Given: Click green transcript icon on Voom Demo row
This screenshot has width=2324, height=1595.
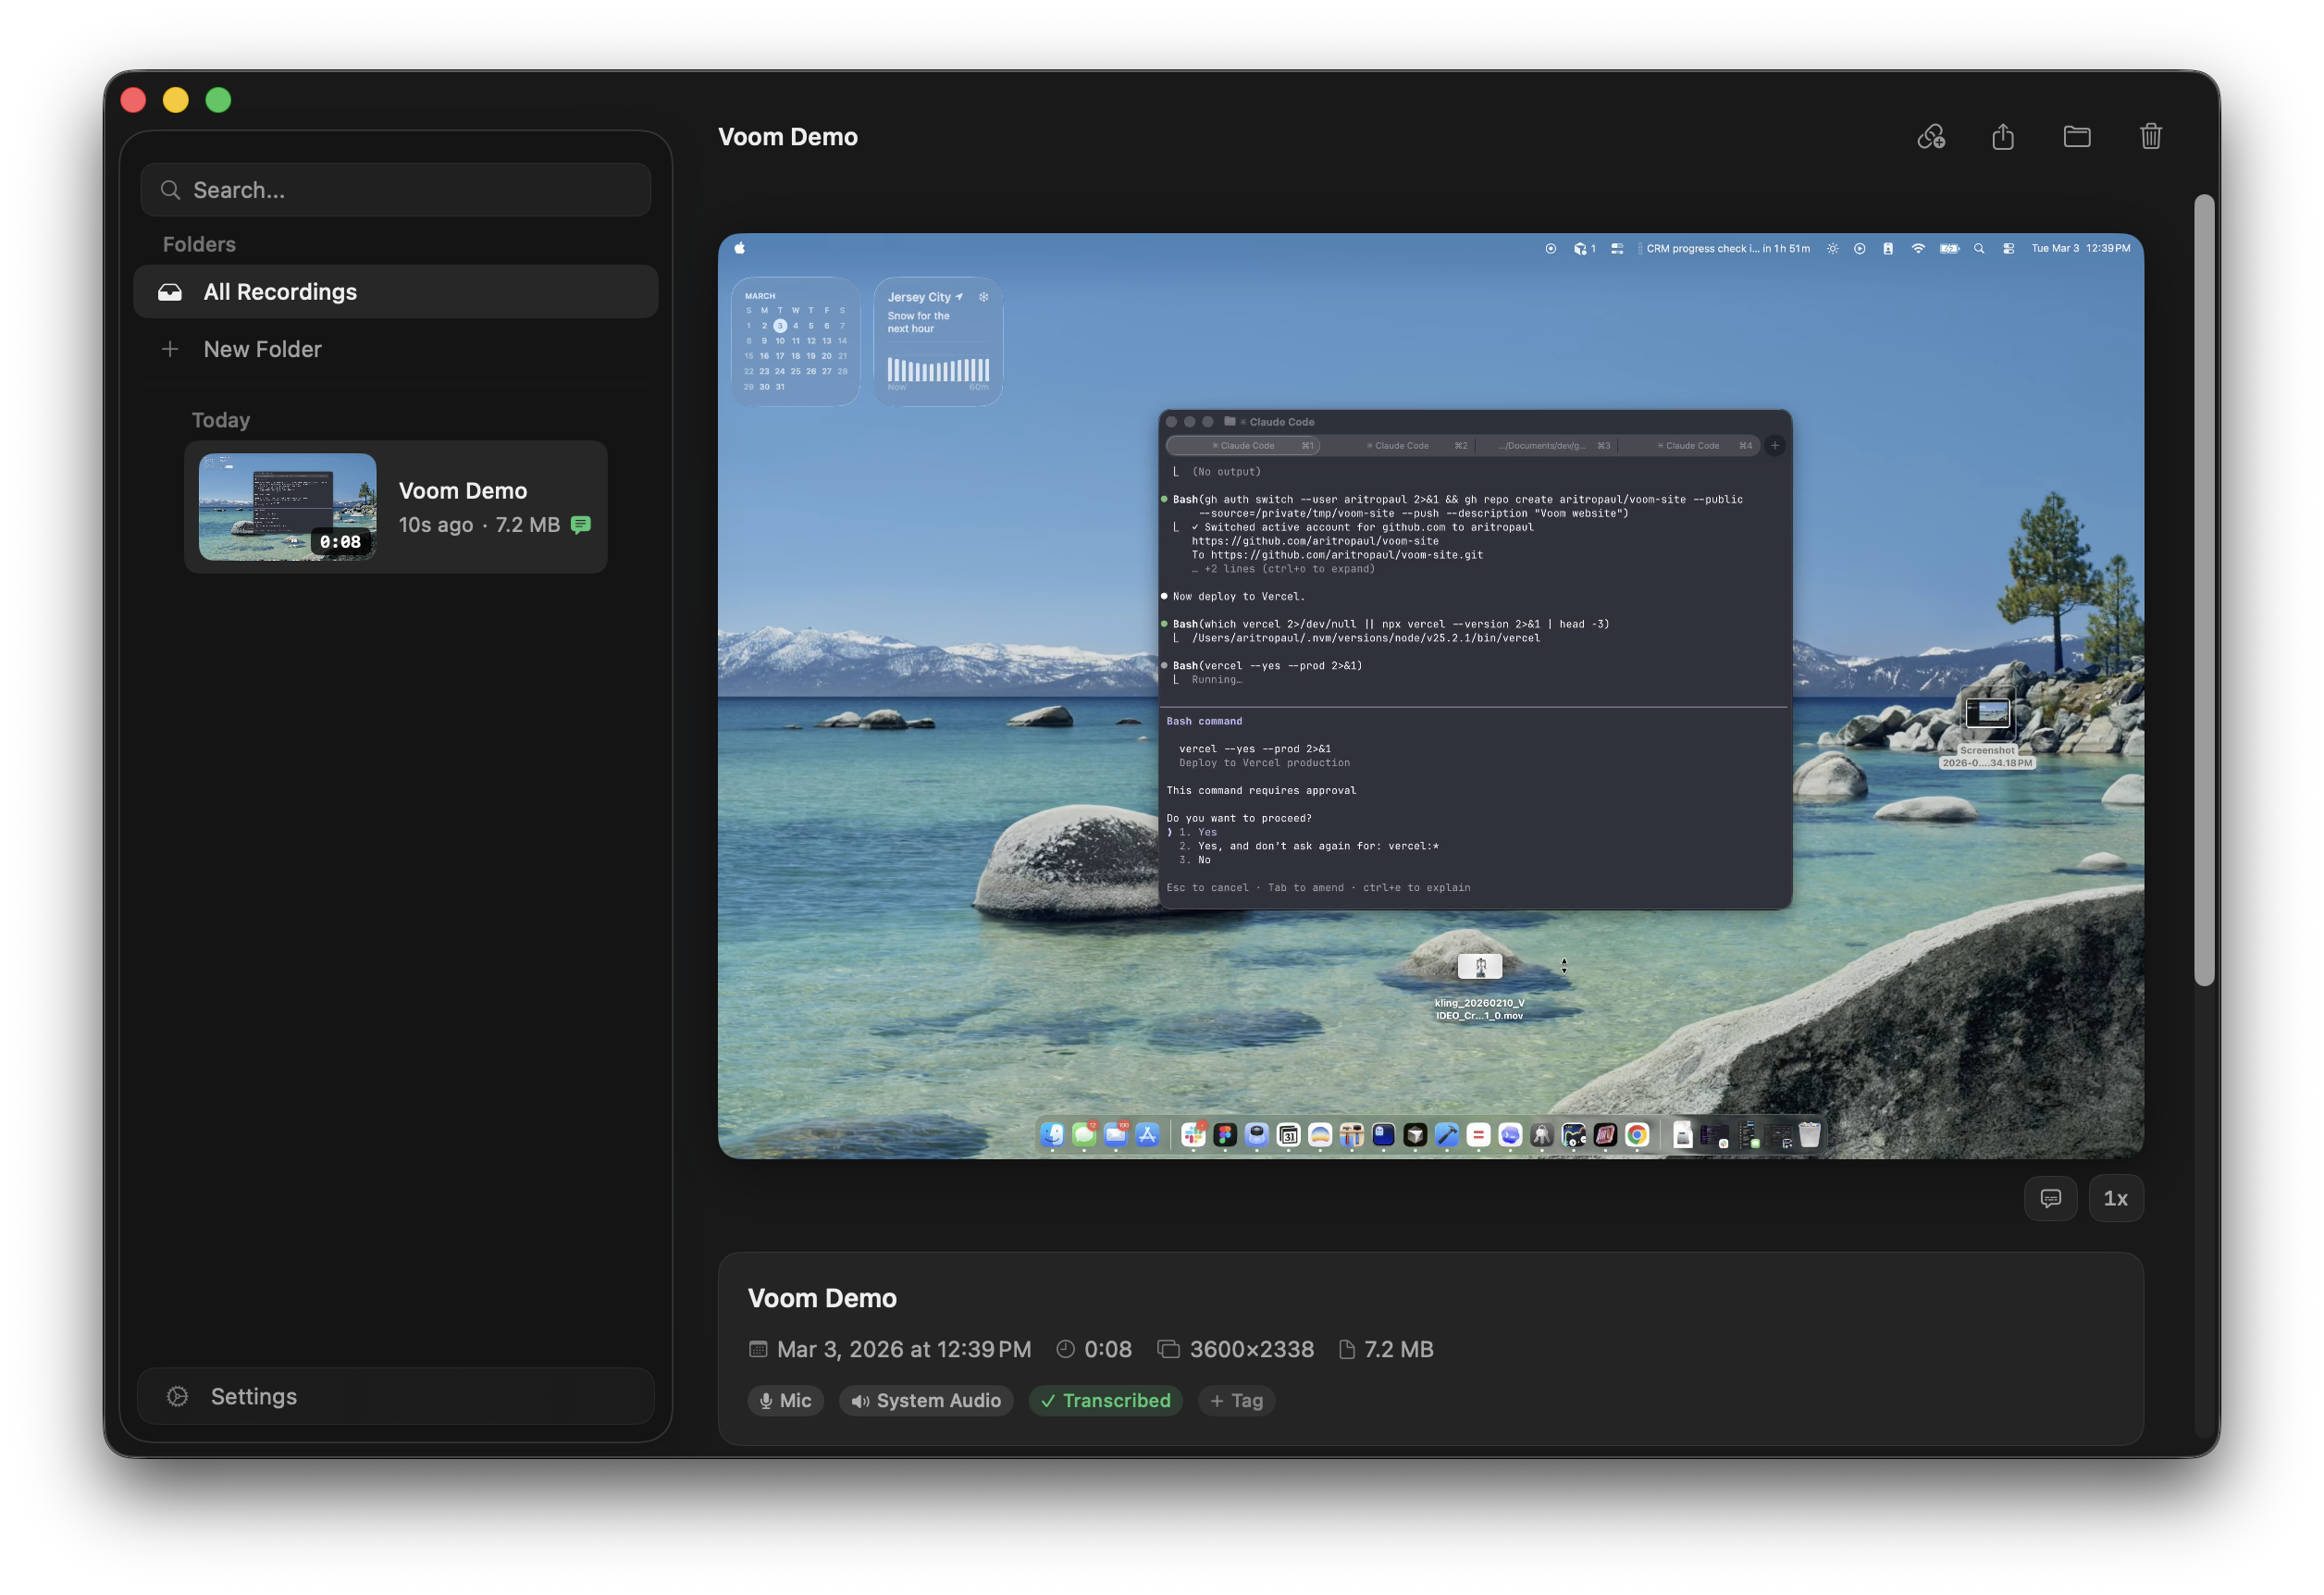Looking at the screenshot, I should (580, 525).
